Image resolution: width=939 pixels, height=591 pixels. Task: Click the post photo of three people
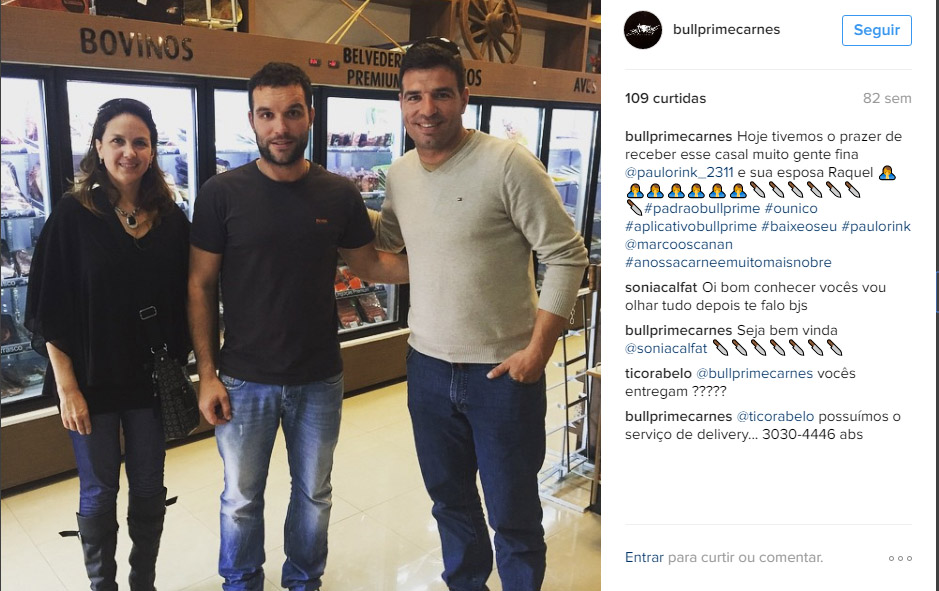(301, 296)
